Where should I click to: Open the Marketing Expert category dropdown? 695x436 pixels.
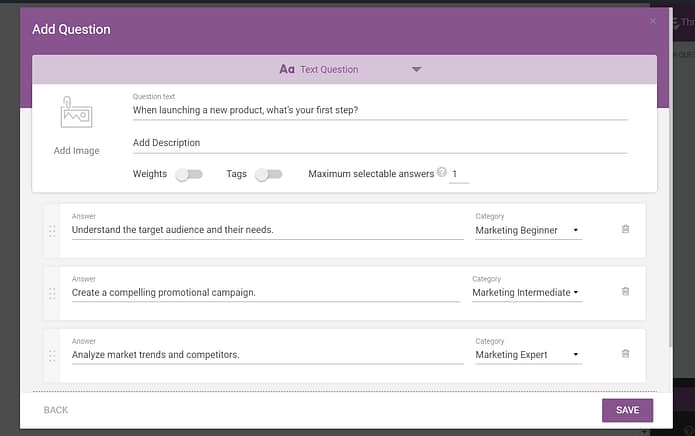[x=528, y=354]
